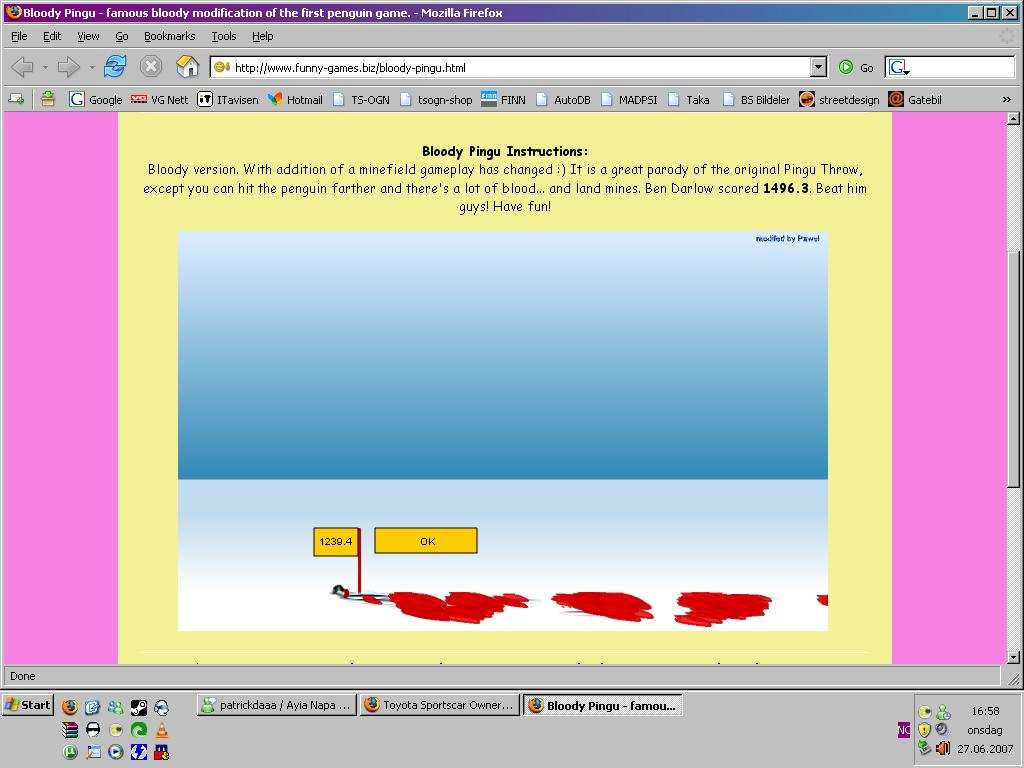Click the Reload page icon
This screenshot has height=768, width=1024.
[x=115, y=67]
